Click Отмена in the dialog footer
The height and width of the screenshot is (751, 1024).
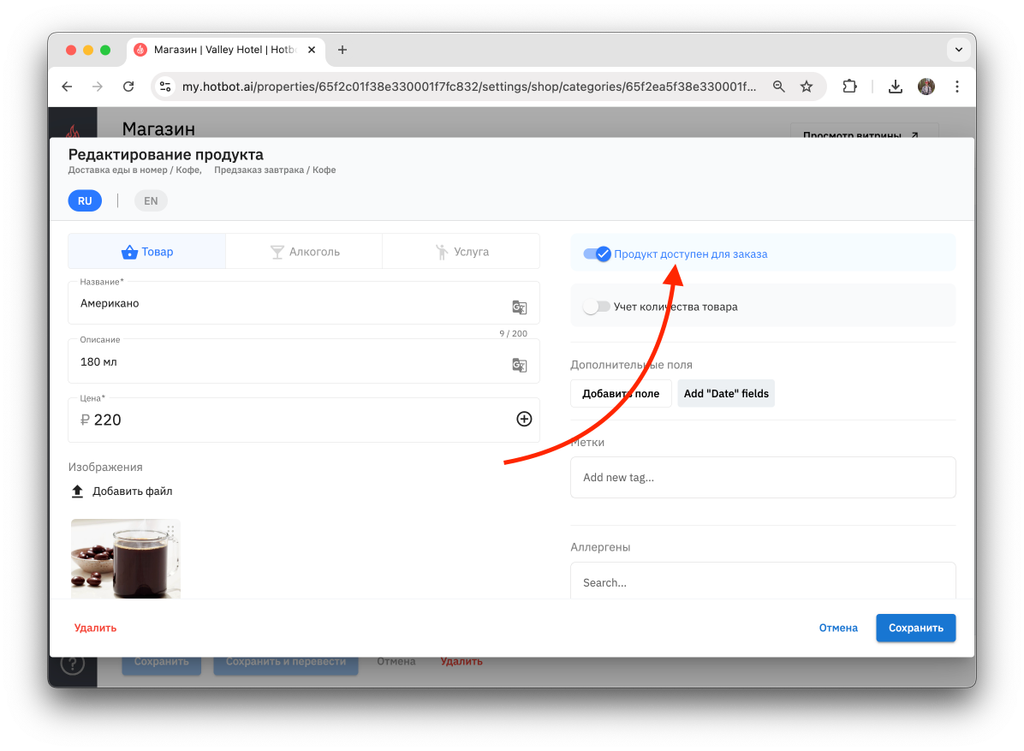839,628
